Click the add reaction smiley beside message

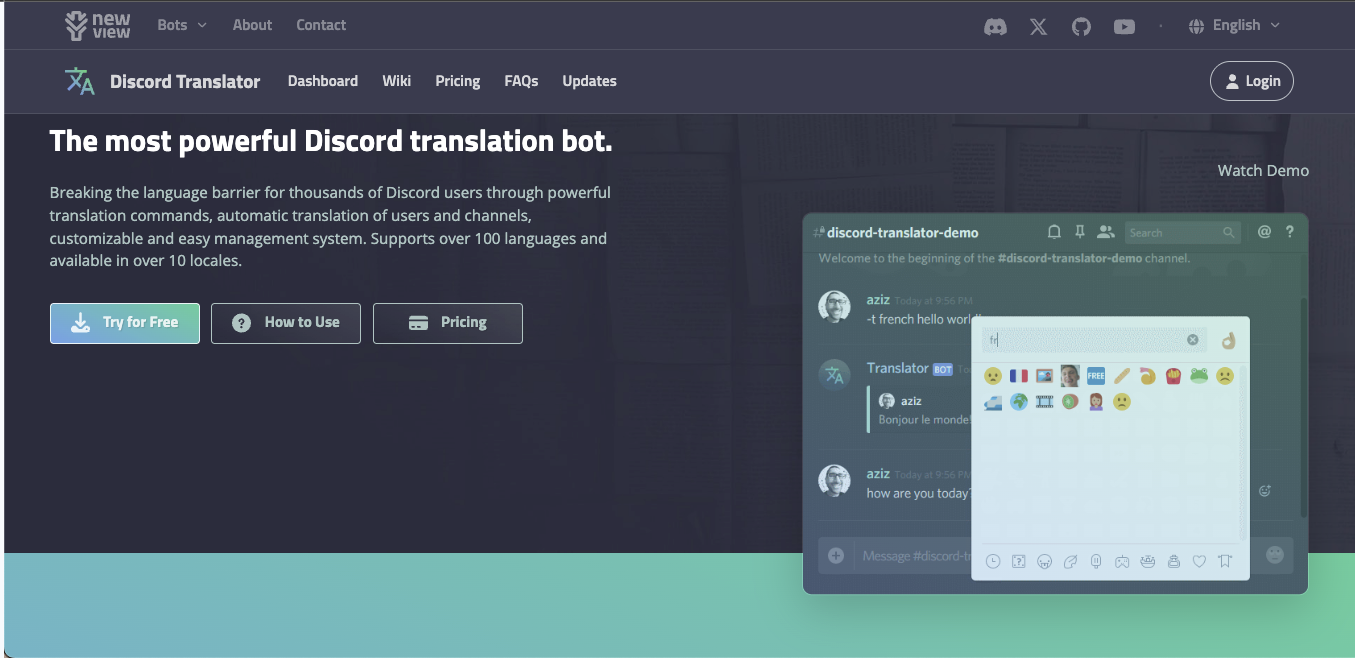[1265, 491]
